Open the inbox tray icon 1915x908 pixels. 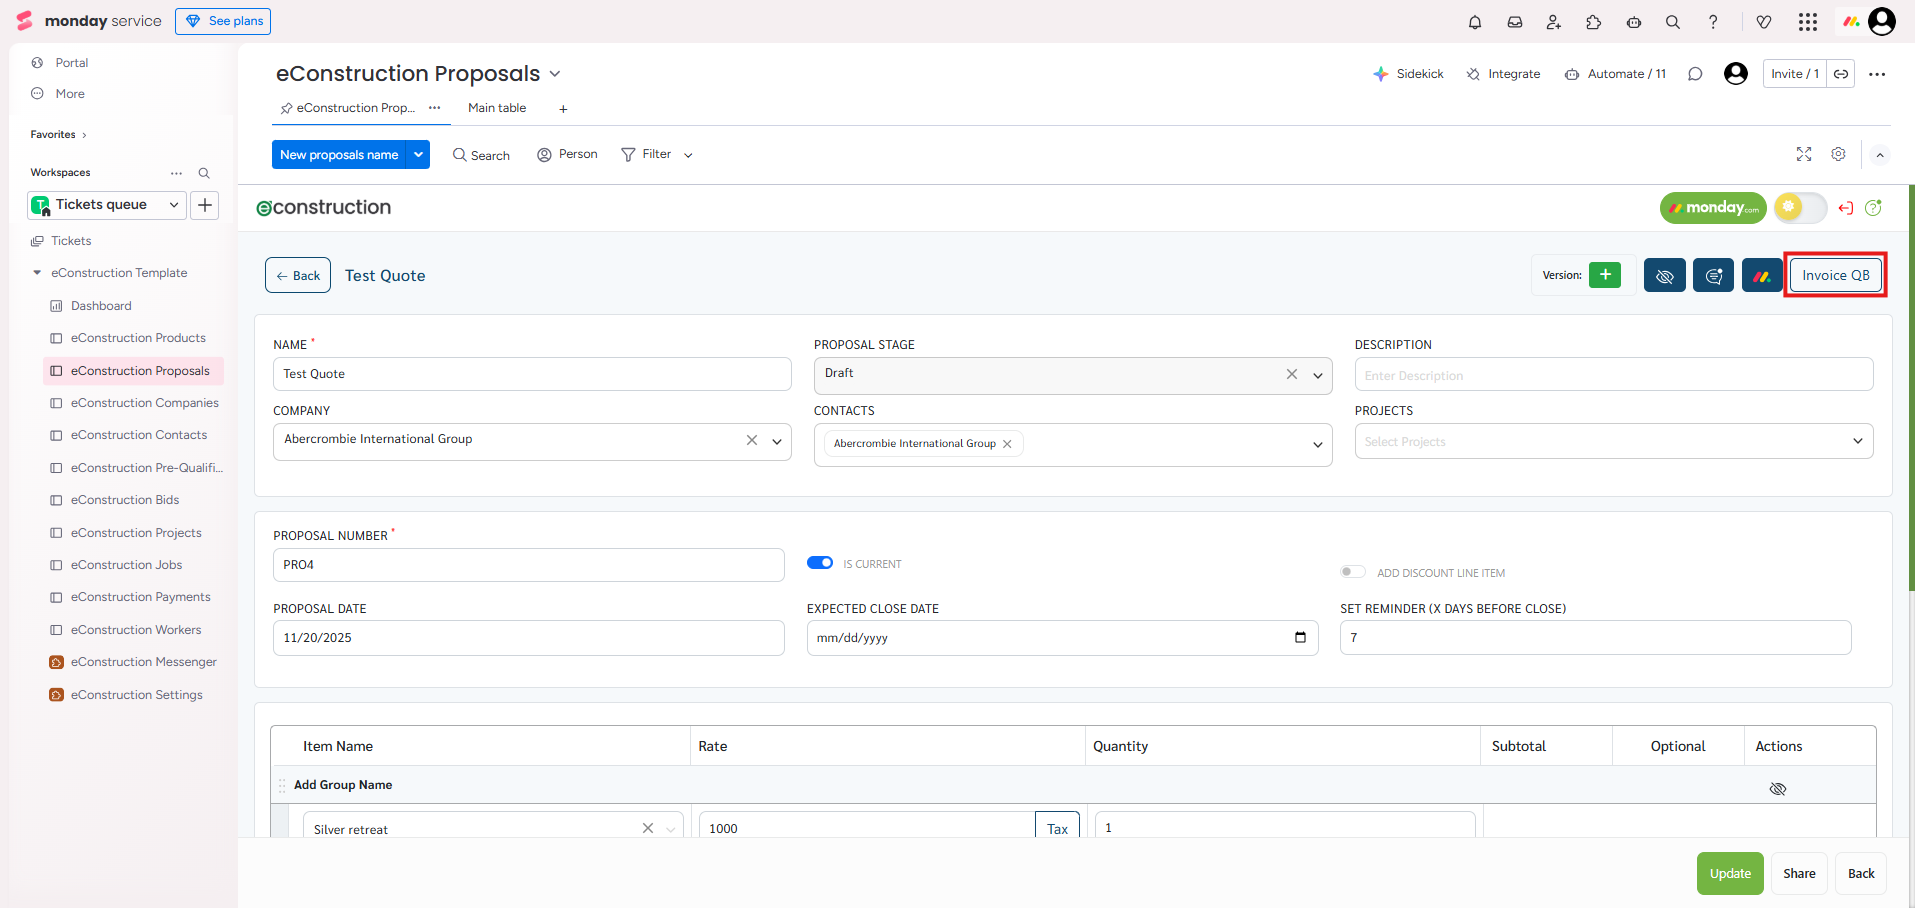click(1514, 22)
